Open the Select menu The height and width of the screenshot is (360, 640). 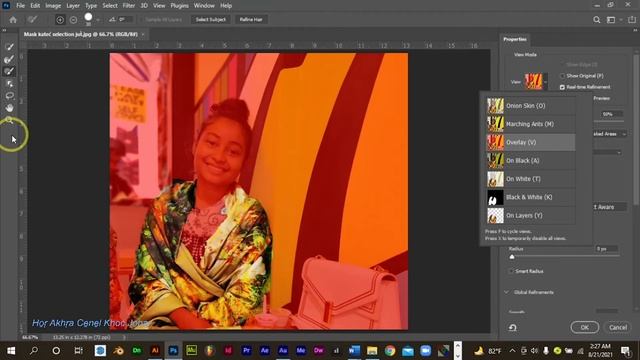click(x=110, y=6)
